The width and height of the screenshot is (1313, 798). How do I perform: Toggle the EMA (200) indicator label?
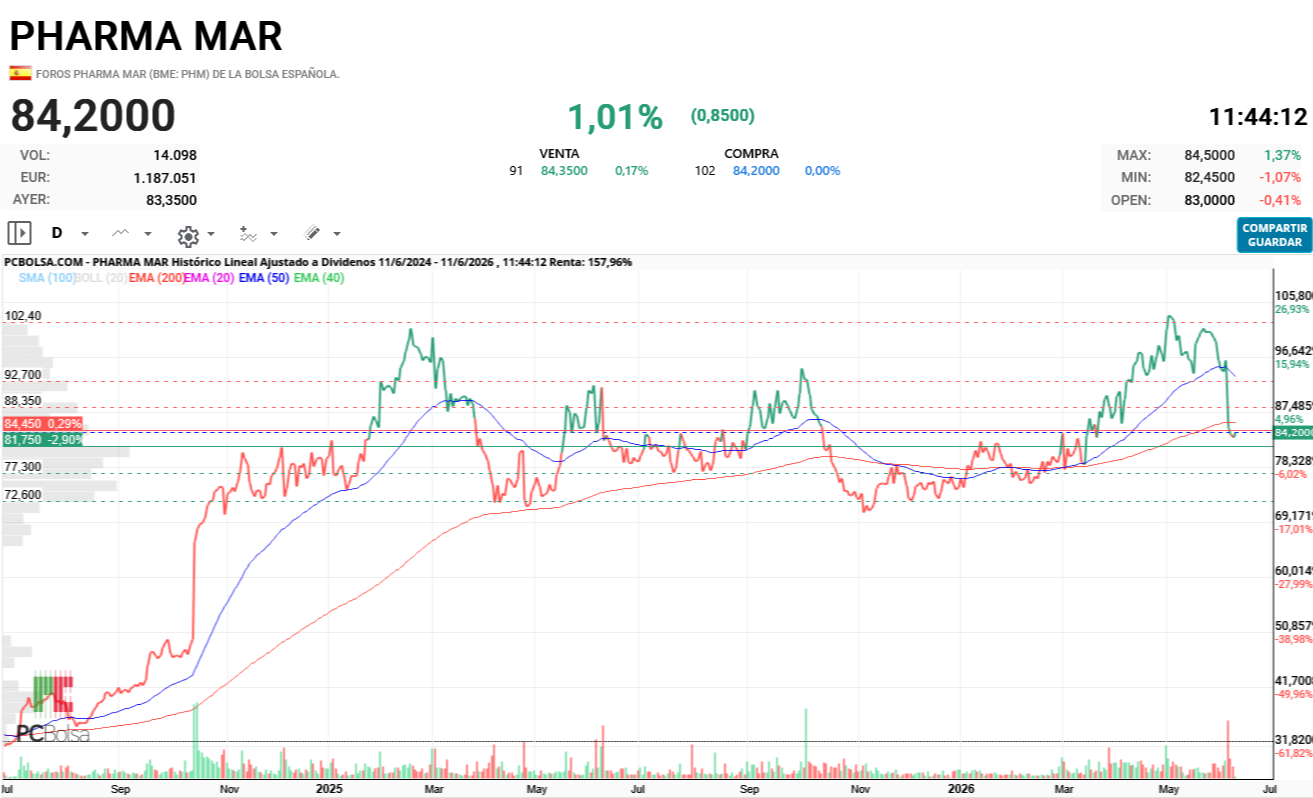click(x=156, y=278)
